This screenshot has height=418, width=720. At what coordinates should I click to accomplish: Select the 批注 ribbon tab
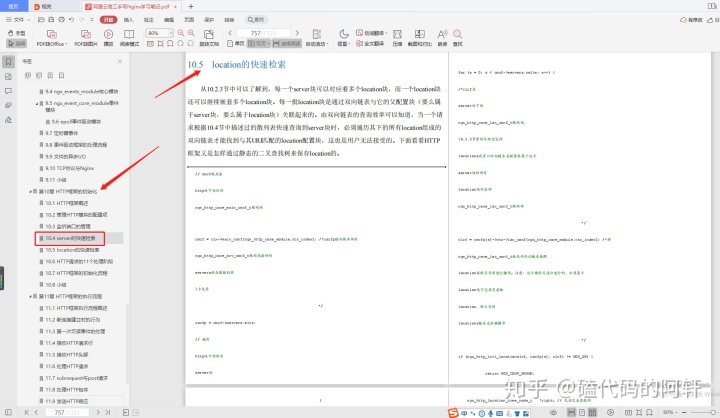tap(148, 20)
